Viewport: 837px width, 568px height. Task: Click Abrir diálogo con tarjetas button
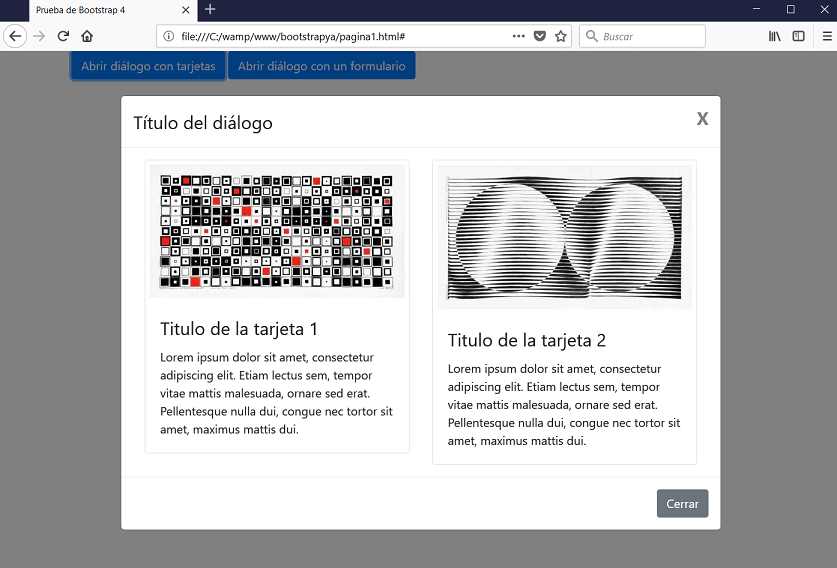pos(148,66)
